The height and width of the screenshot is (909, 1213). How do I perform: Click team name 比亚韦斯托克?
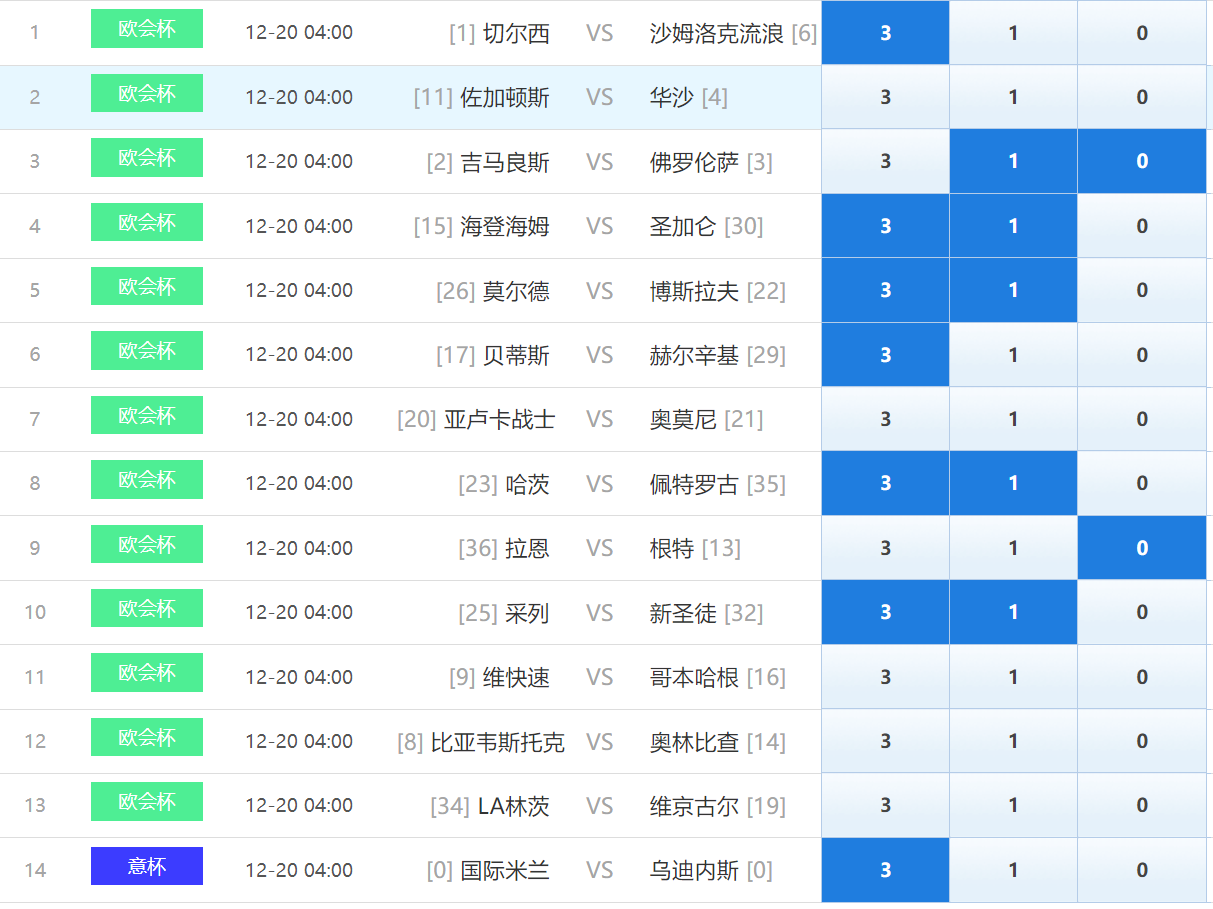click(498, 742)
